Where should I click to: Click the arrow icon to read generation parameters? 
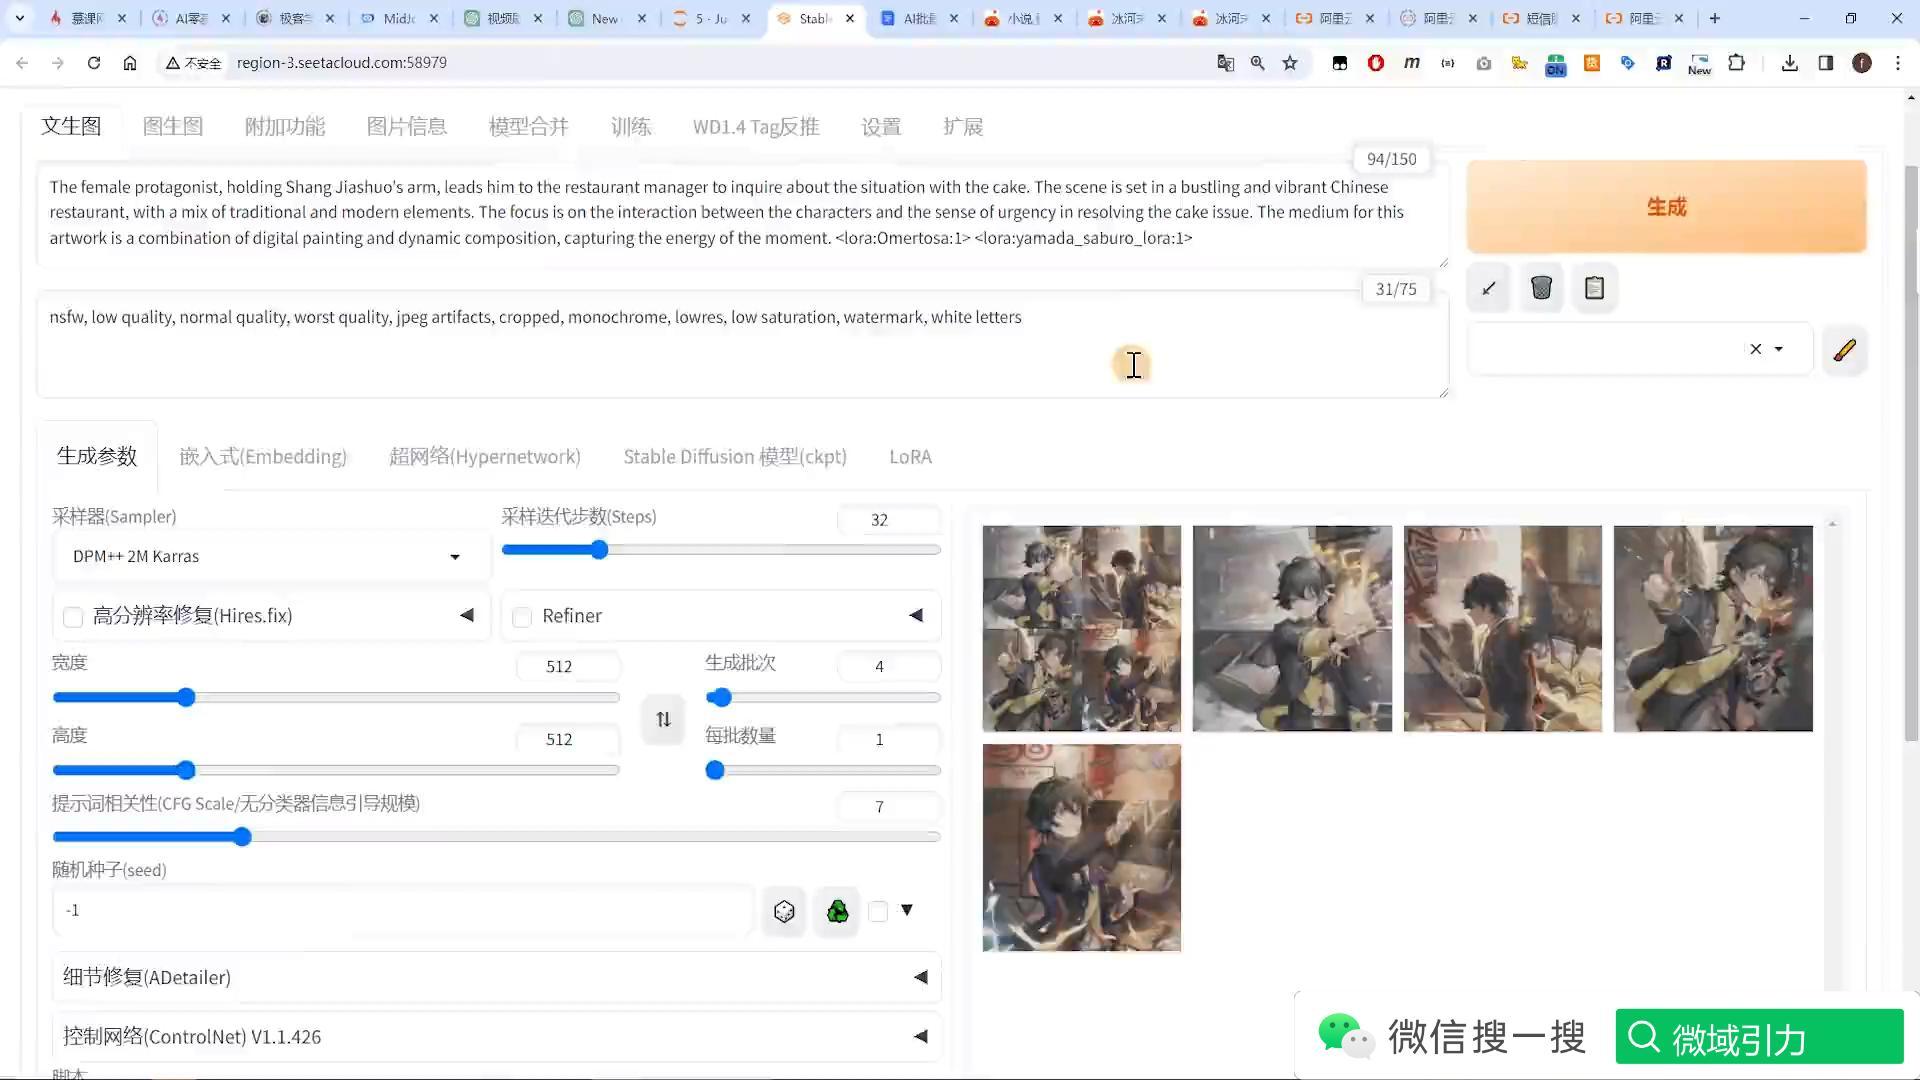[1489, 289]
